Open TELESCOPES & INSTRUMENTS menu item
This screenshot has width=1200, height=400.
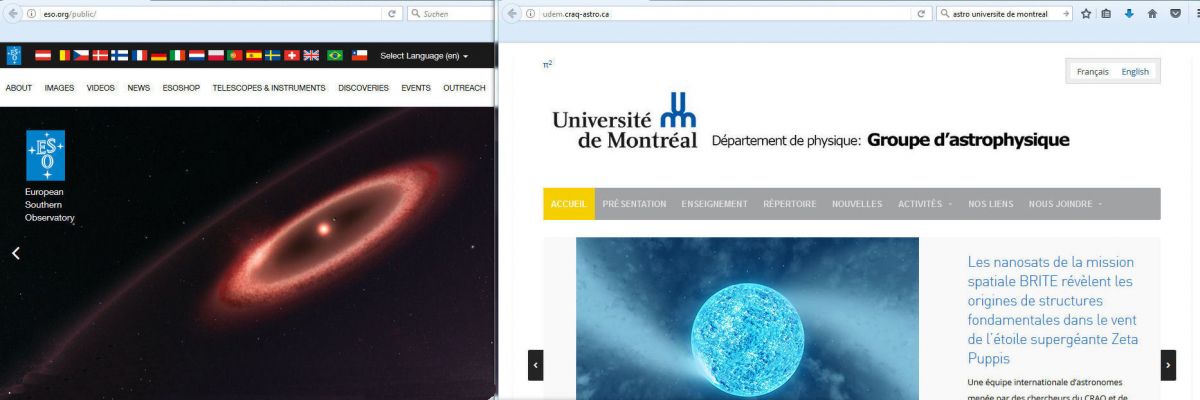click(x=269, y=88)
